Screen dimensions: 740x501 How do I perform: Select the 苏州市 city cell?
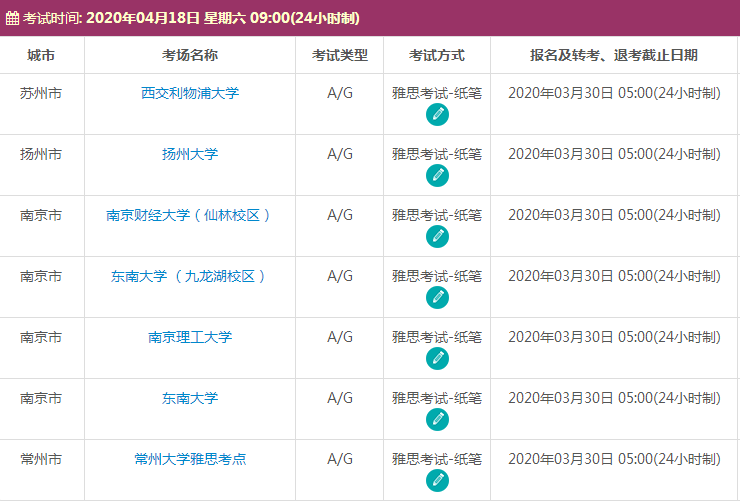[41, 93]
